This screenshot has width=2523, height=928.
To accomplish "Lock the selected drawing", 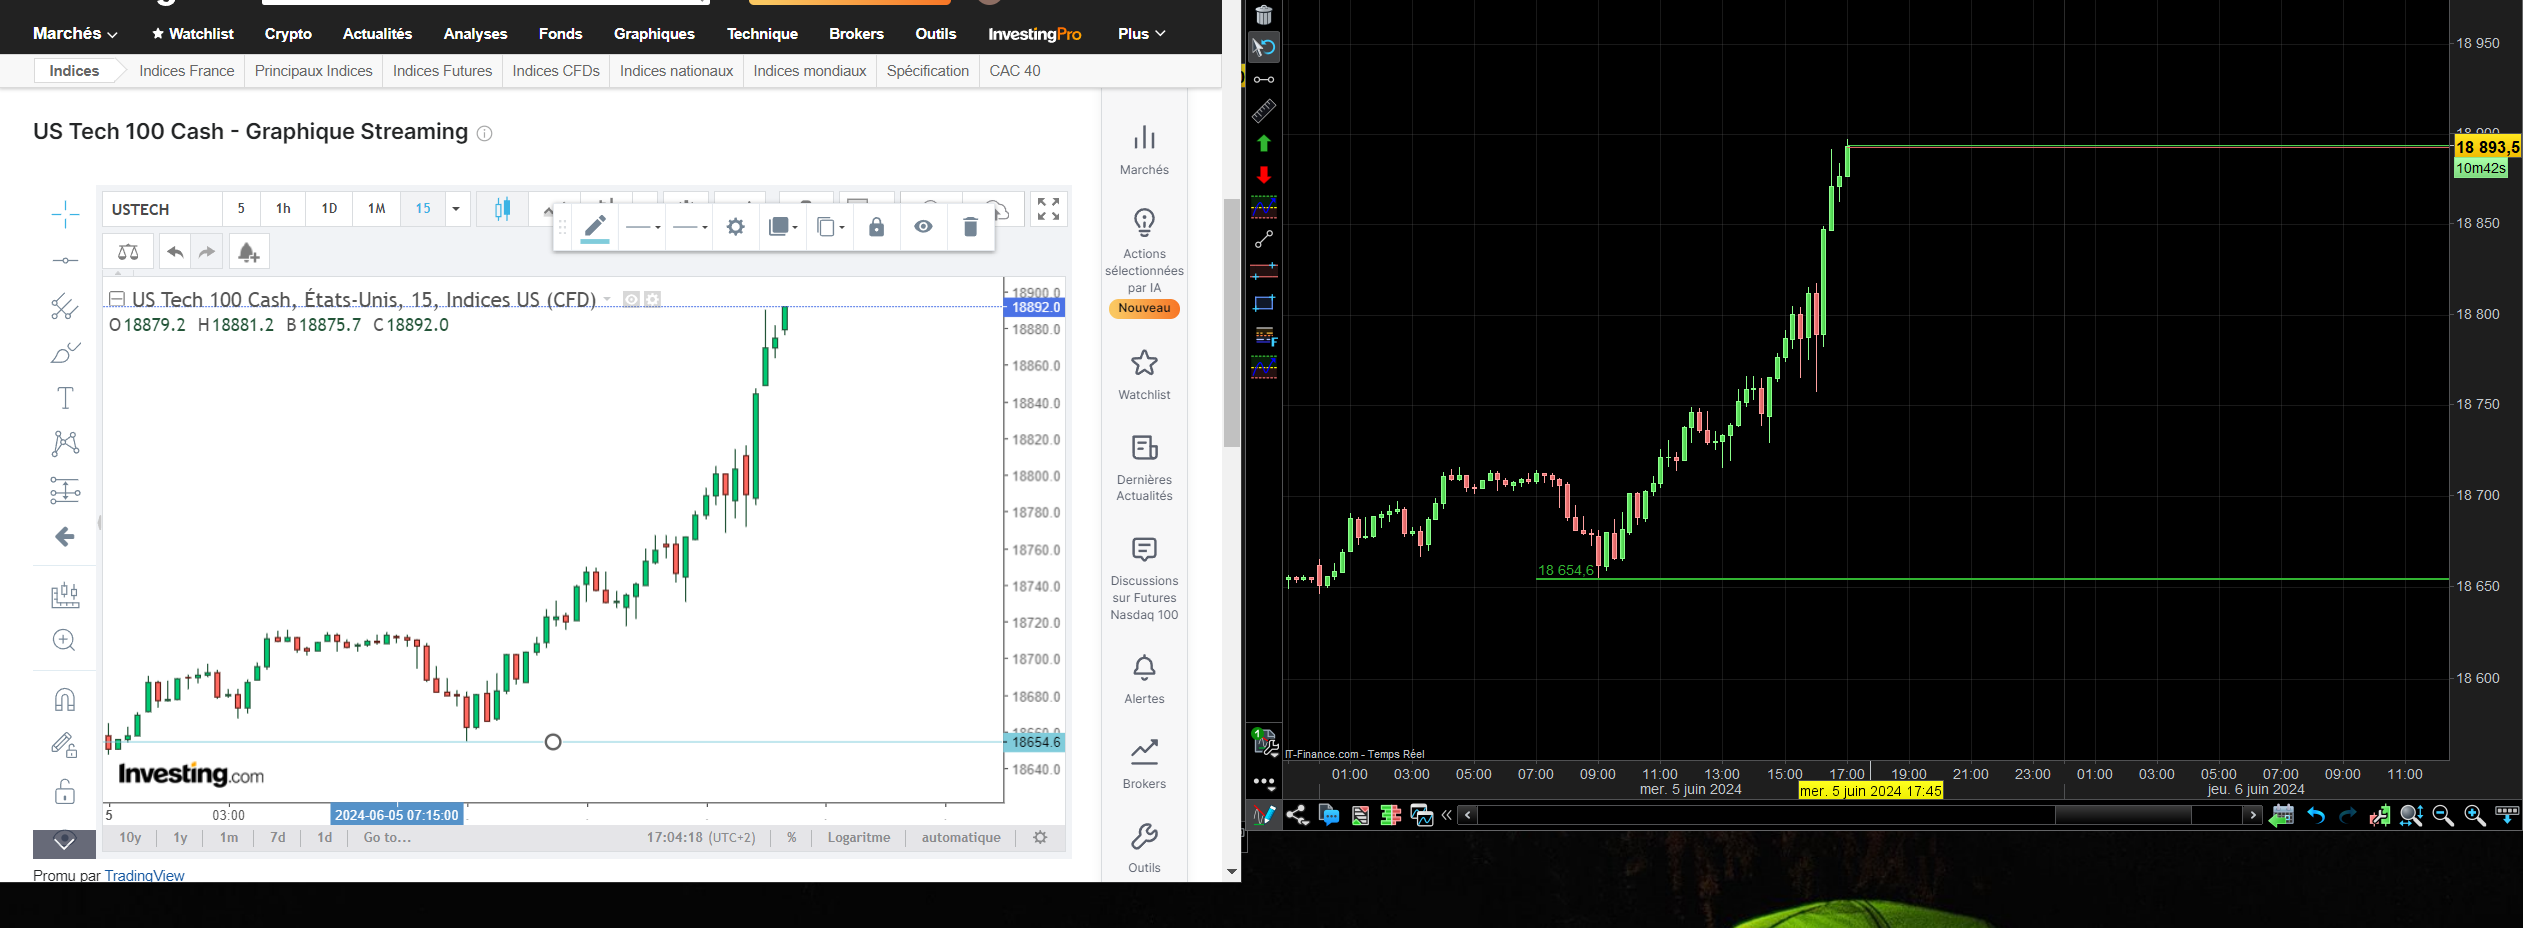I will point(877,227).
